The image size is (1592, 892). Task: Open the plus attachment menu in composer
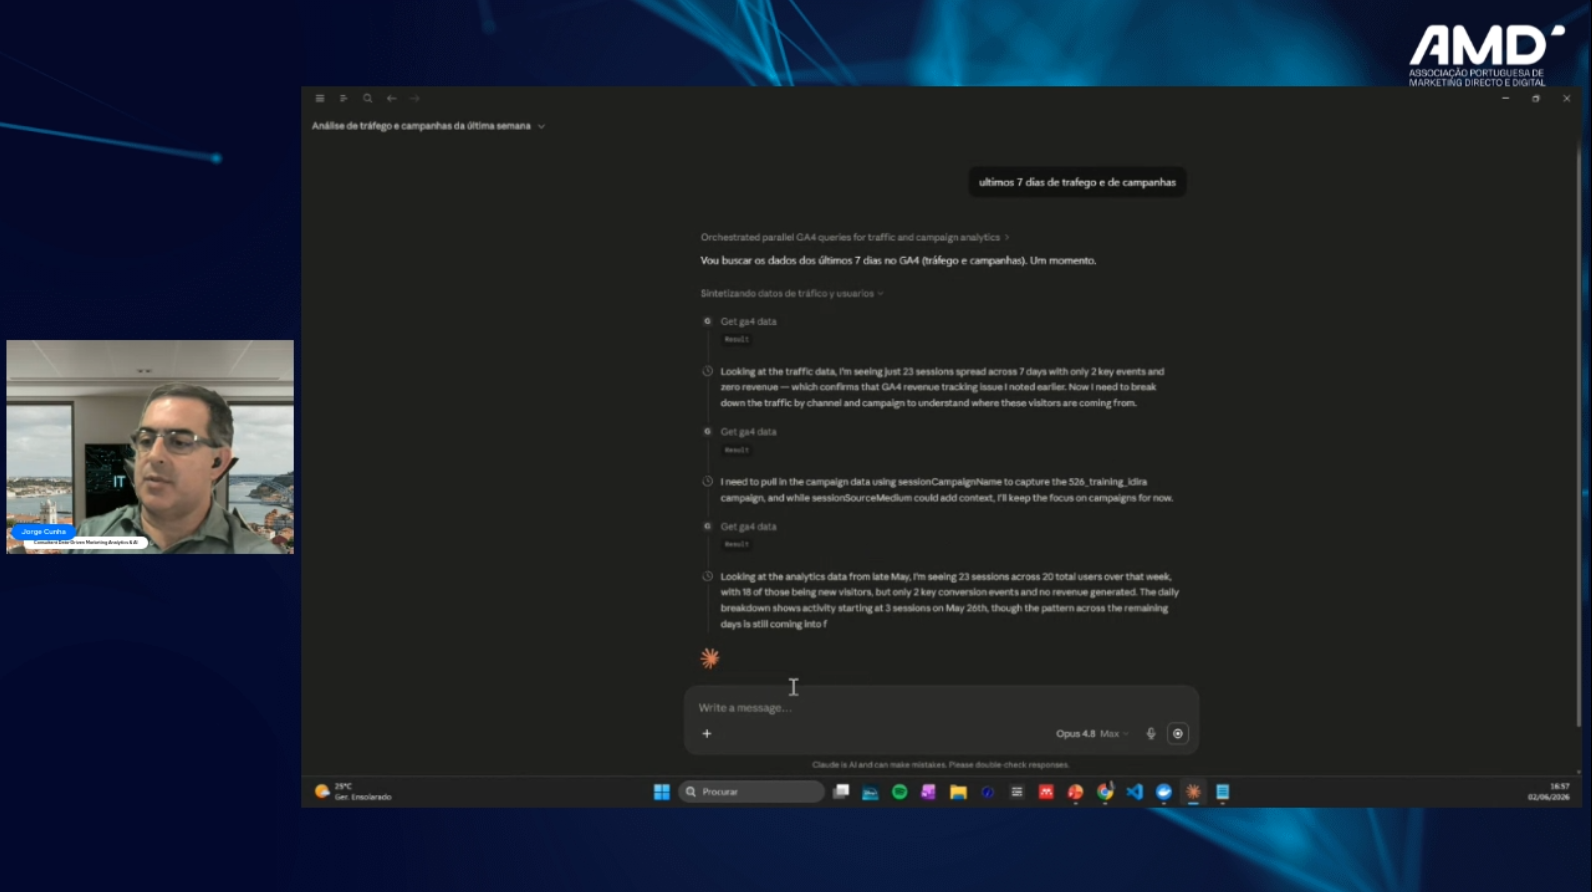[x=707, y=733]
